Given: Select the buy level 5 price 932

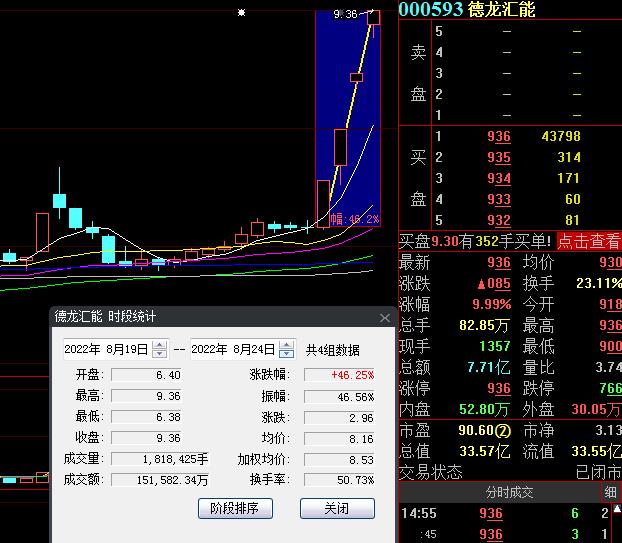Looking at the screenshot, I should pyautogui.click(x=498, y=220).
